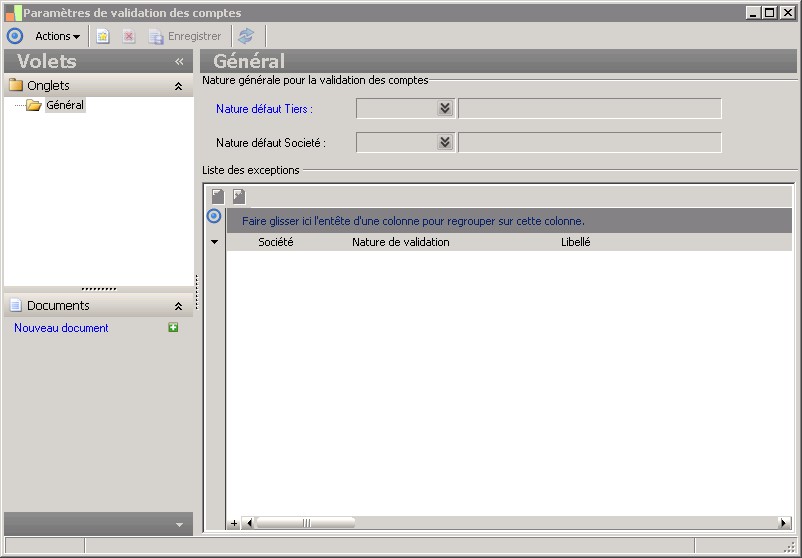Viewport: 802px width, 558px height.
Task: Click the first exceptions list toolbar icon
Action: click(218, 196)
